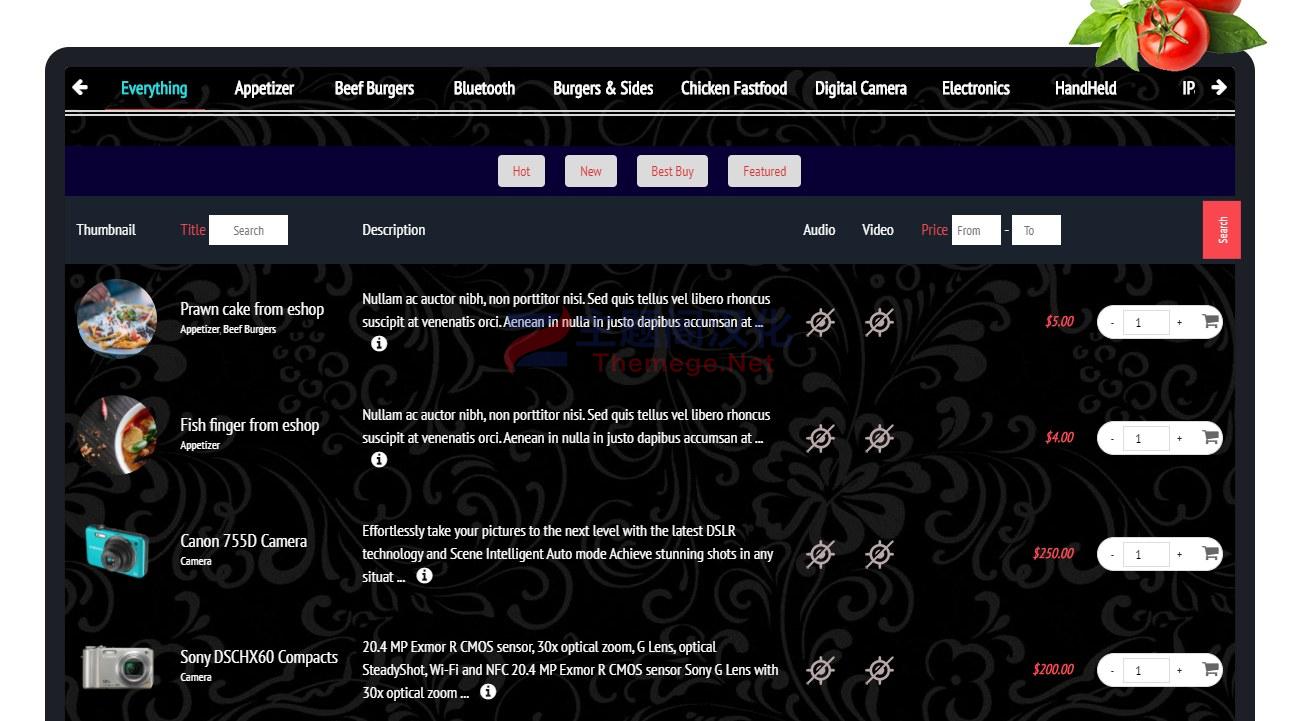Filter products by Featured
This screenshot has height=721, width=1299.
pyautogui.click(x=764, y=171)
